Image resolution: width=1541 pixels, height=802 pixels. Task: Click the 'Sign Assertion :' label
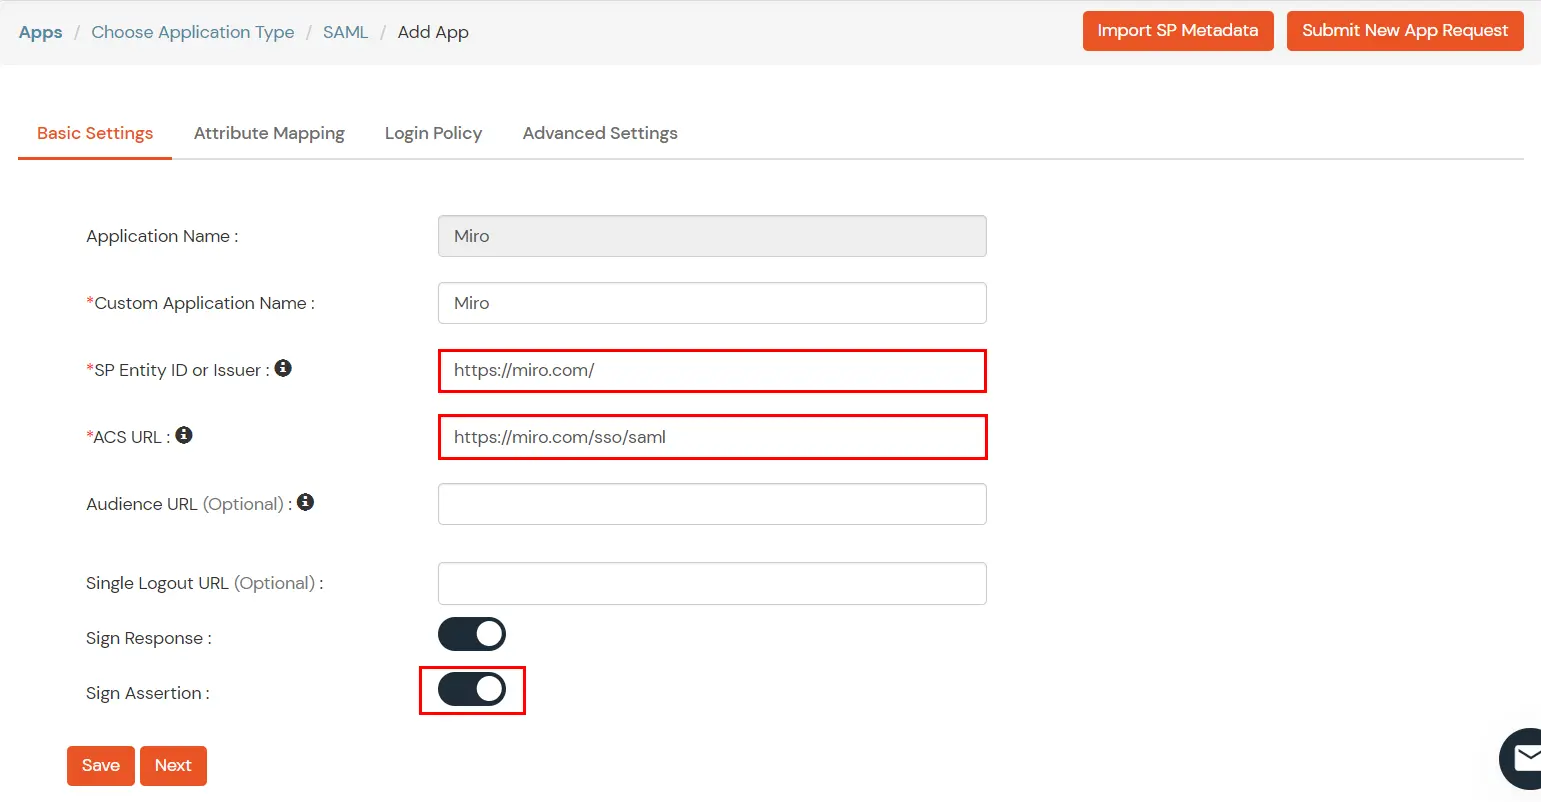tap(148, 693)
